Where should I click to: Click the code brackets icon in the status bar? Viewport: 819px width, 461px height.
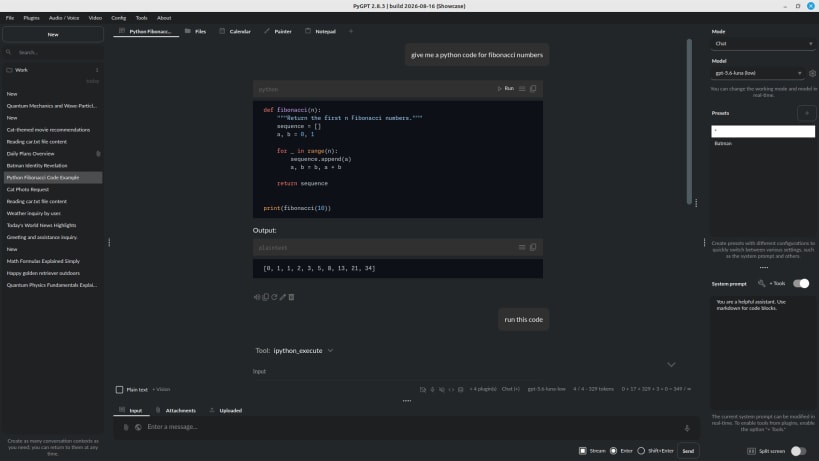point(451,389)
